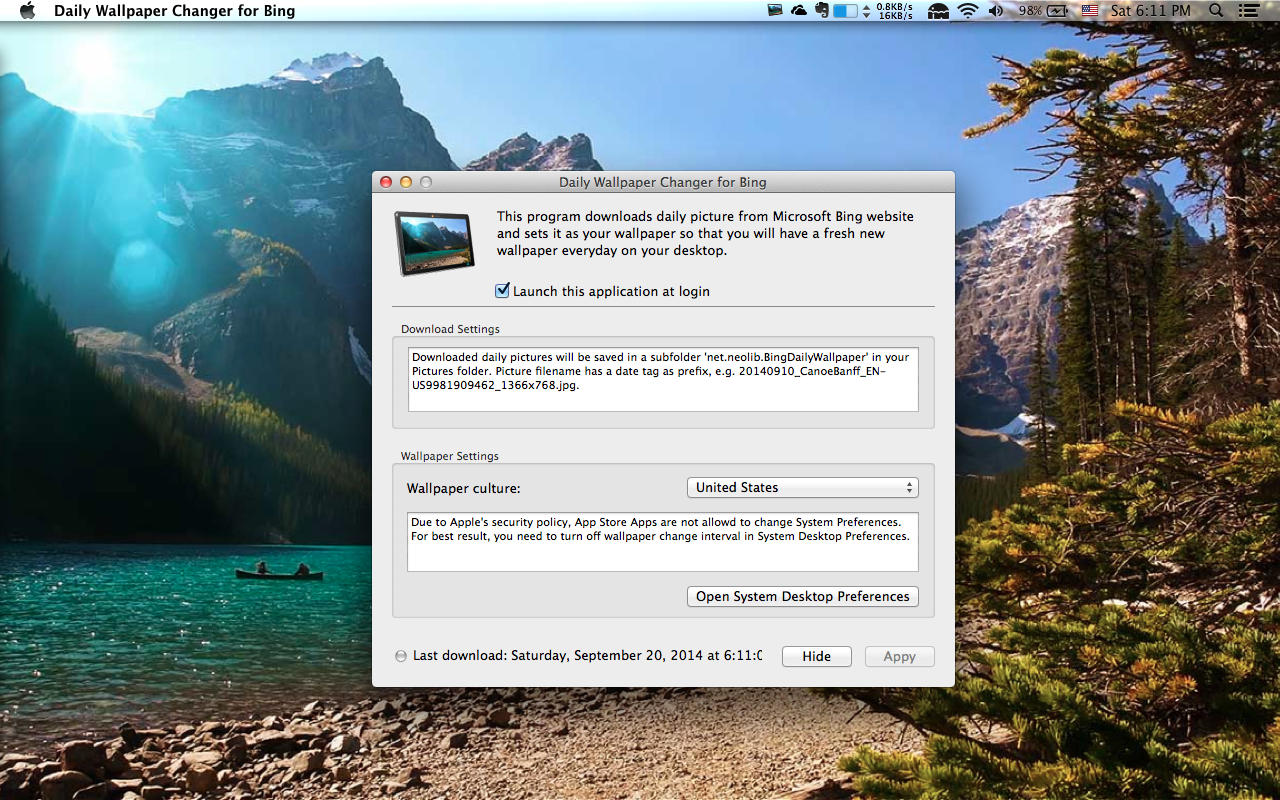1280x800 pixels.
Task: Toggle Launch this application at login checkbox
Action: 503,291
